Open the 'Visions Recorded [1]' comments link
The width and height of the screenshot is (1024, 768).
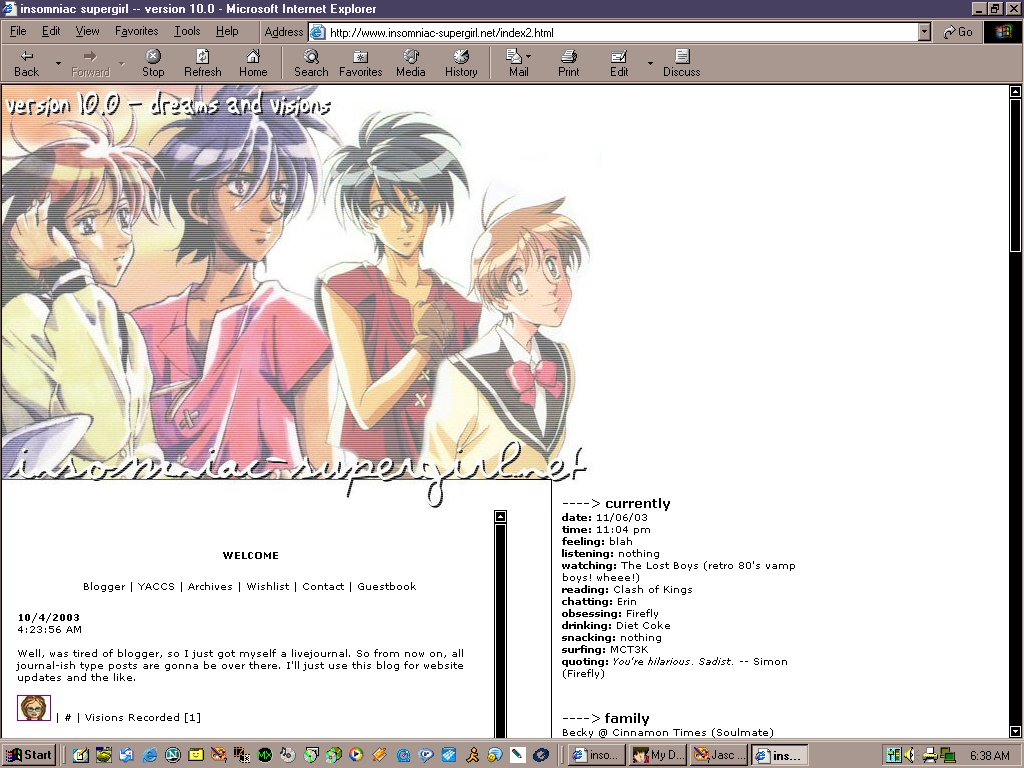point(142,717)
